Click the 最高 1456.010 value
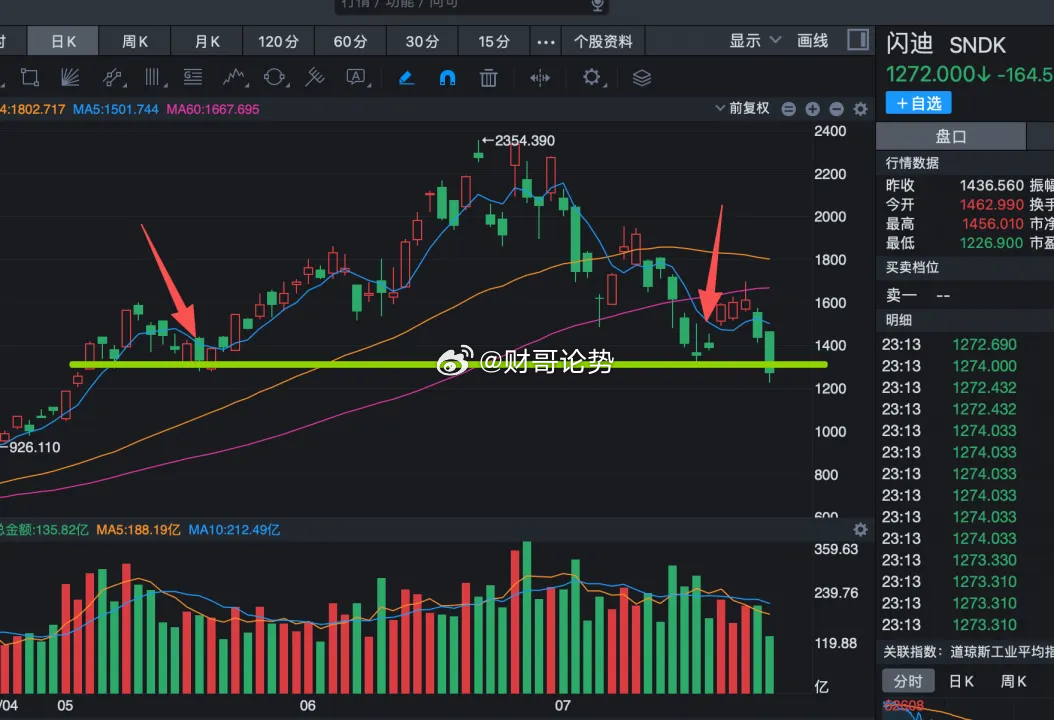 pos(992,223)
